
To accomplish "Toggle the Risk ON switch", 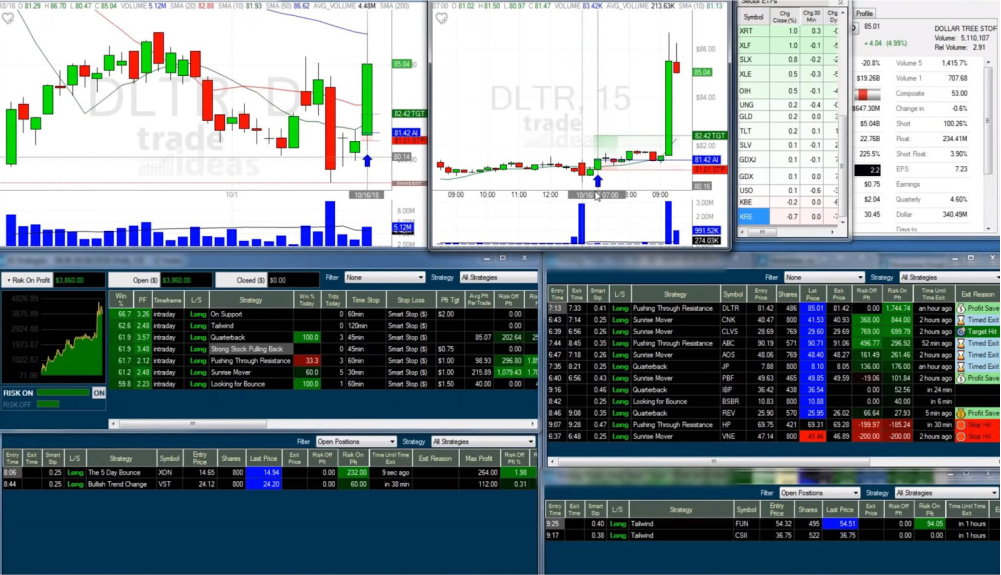I will pyautogui.click(x=99, y=393).
